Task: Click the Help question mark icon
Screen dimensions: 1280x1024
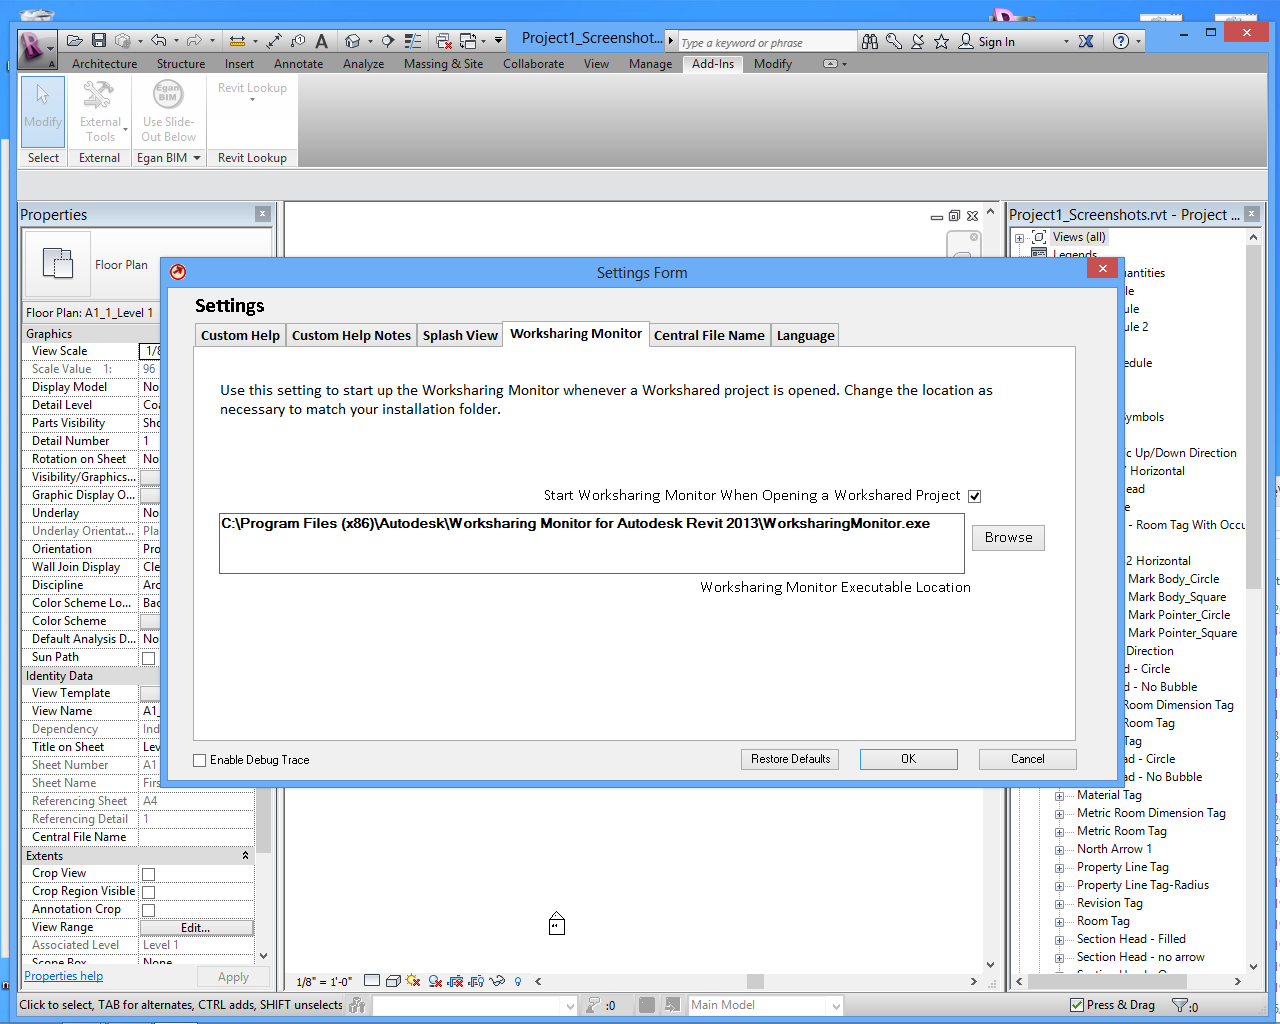Action: 1121,41
